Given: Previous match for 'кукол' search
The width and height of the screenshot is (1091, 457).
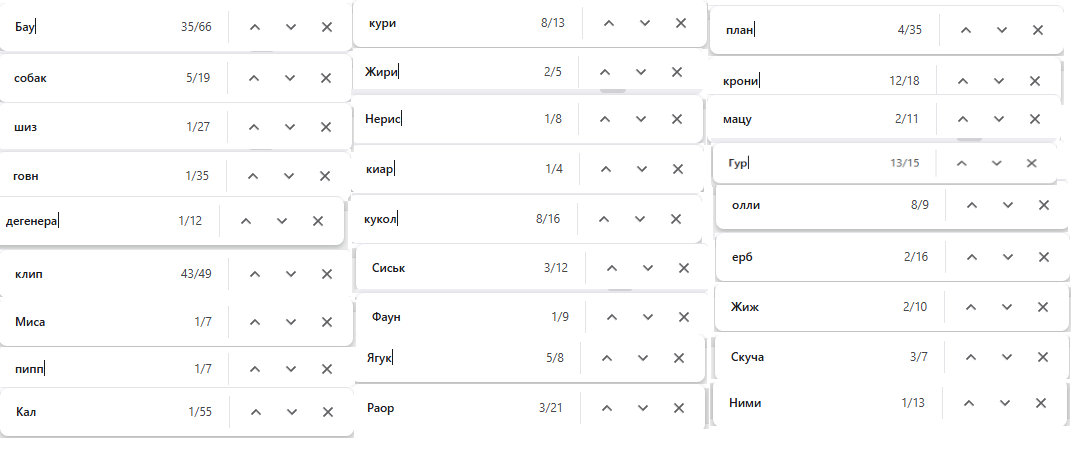Looking at the screenshot, I should click(x=606, y=218).
